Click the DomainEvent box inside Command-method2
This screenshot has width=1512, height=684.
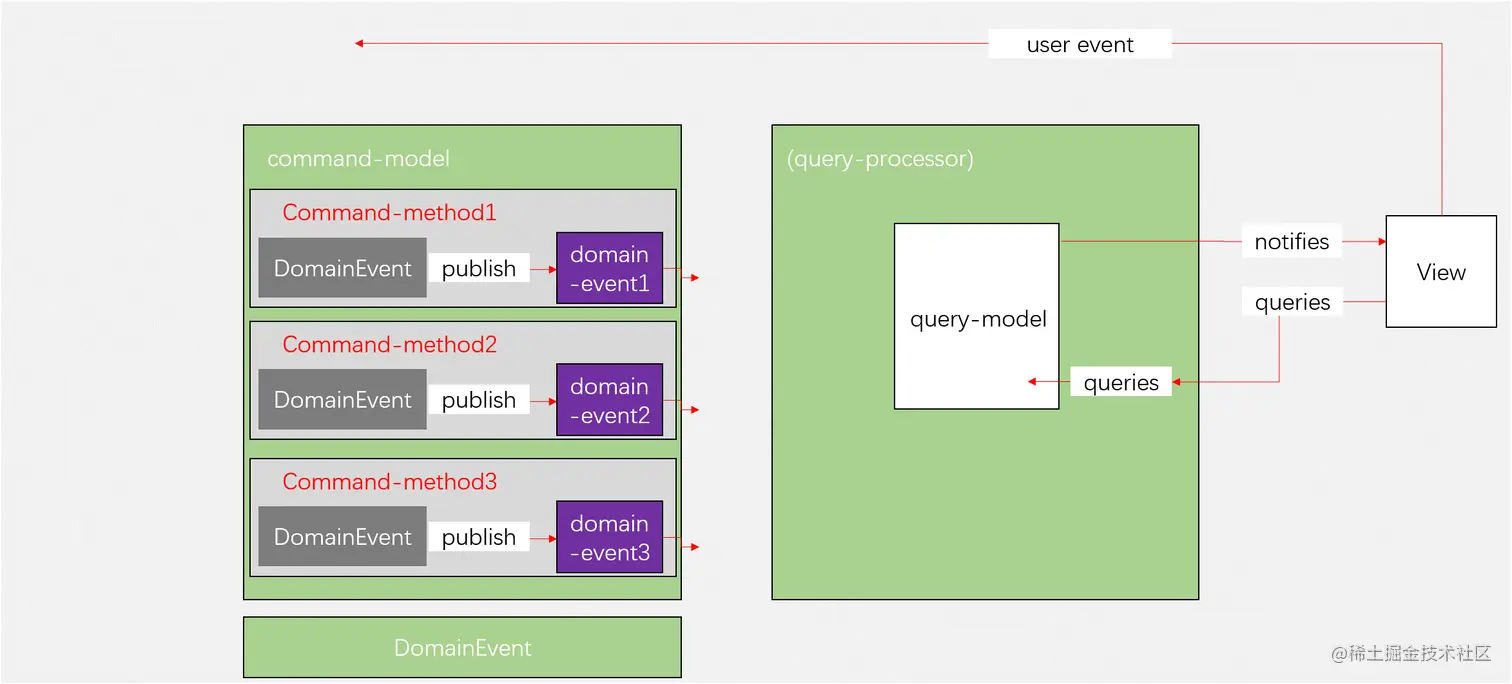click(342, 400)
